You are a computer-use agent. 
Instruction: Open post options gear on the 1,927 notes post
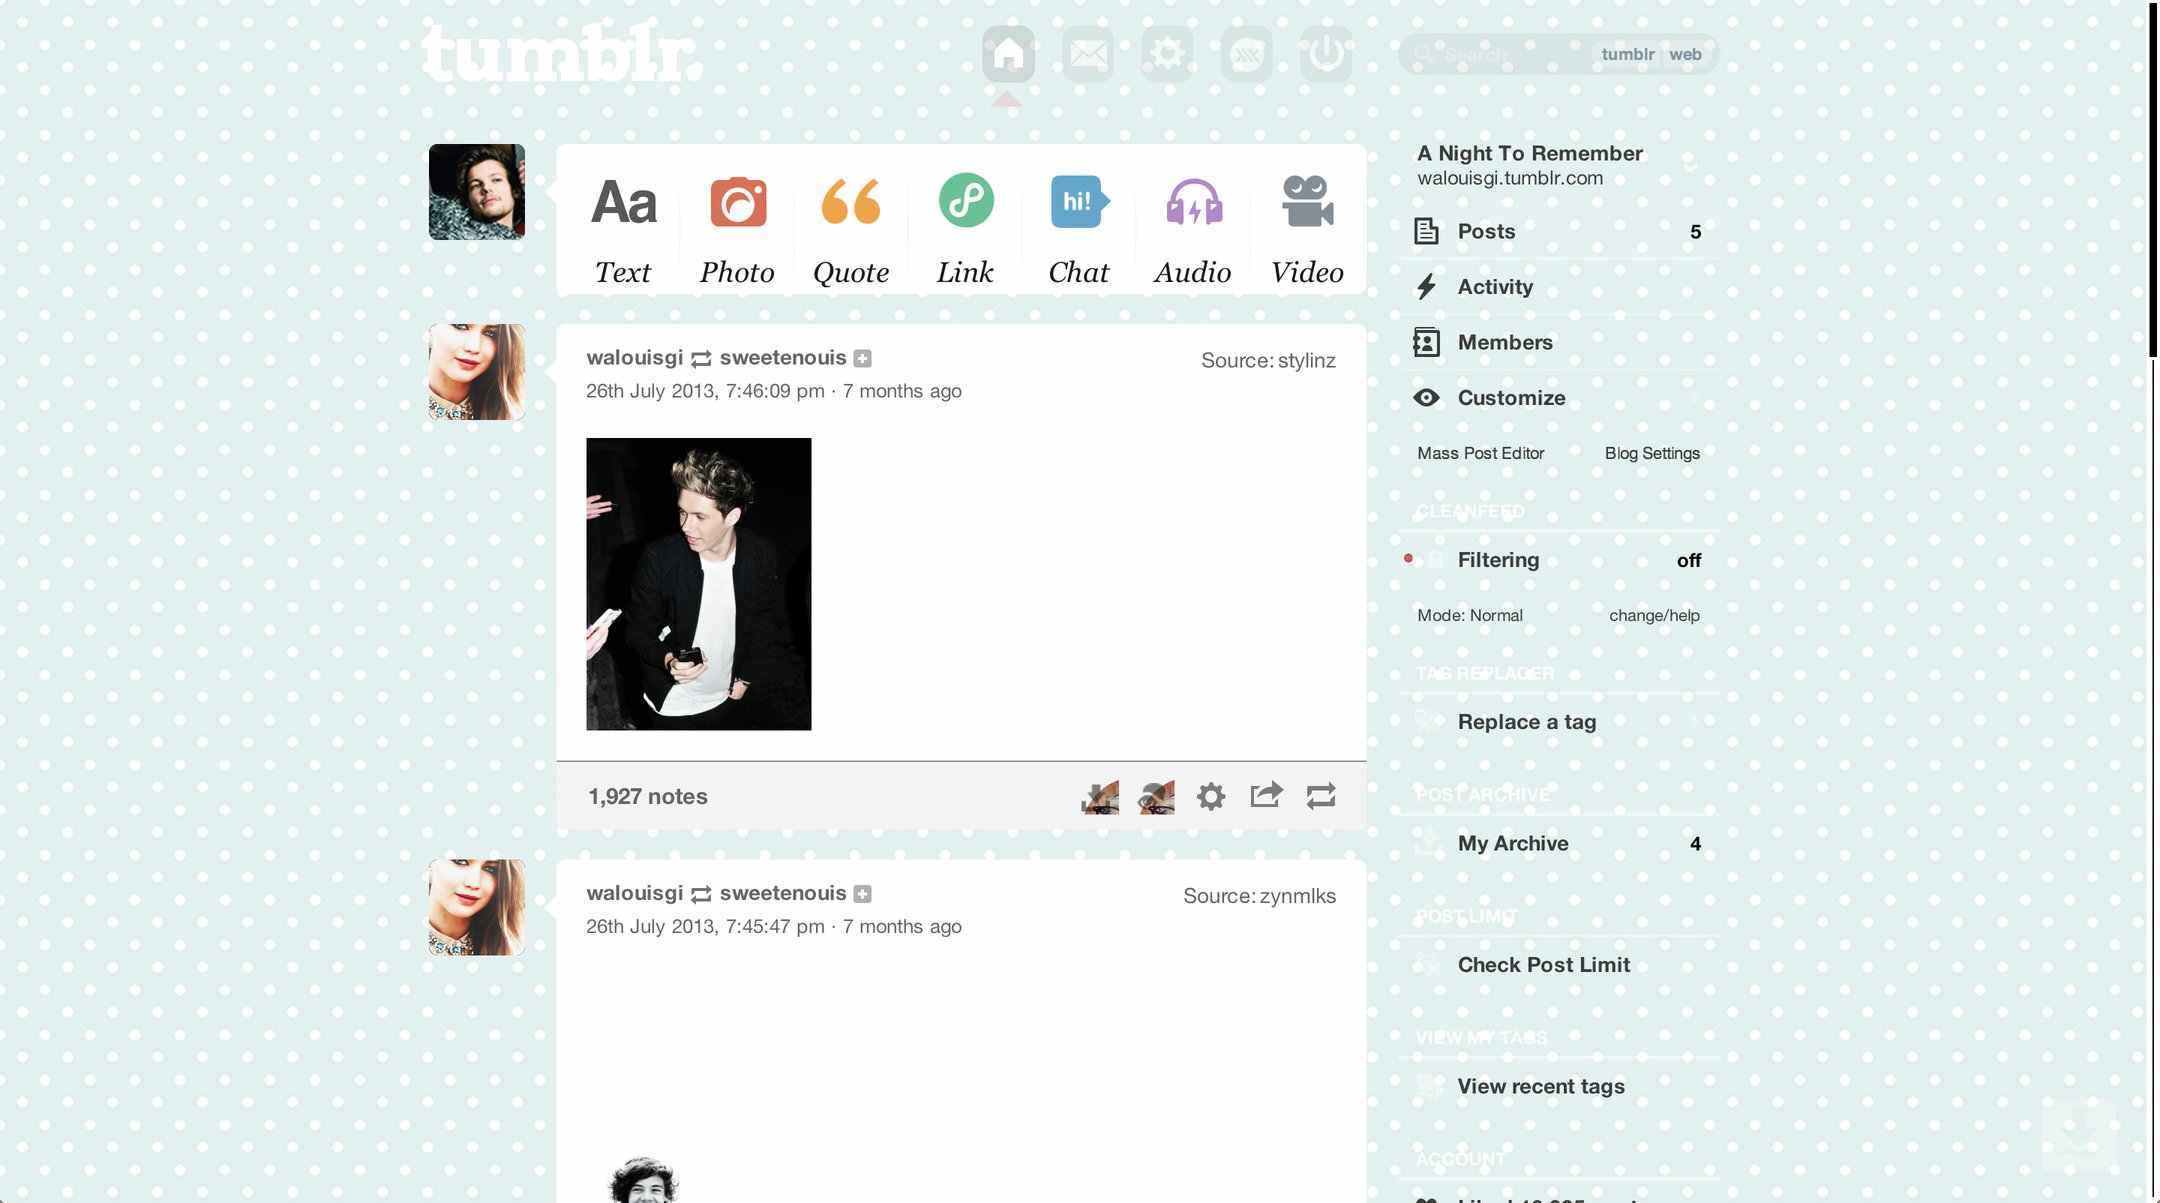(1211, 797)
